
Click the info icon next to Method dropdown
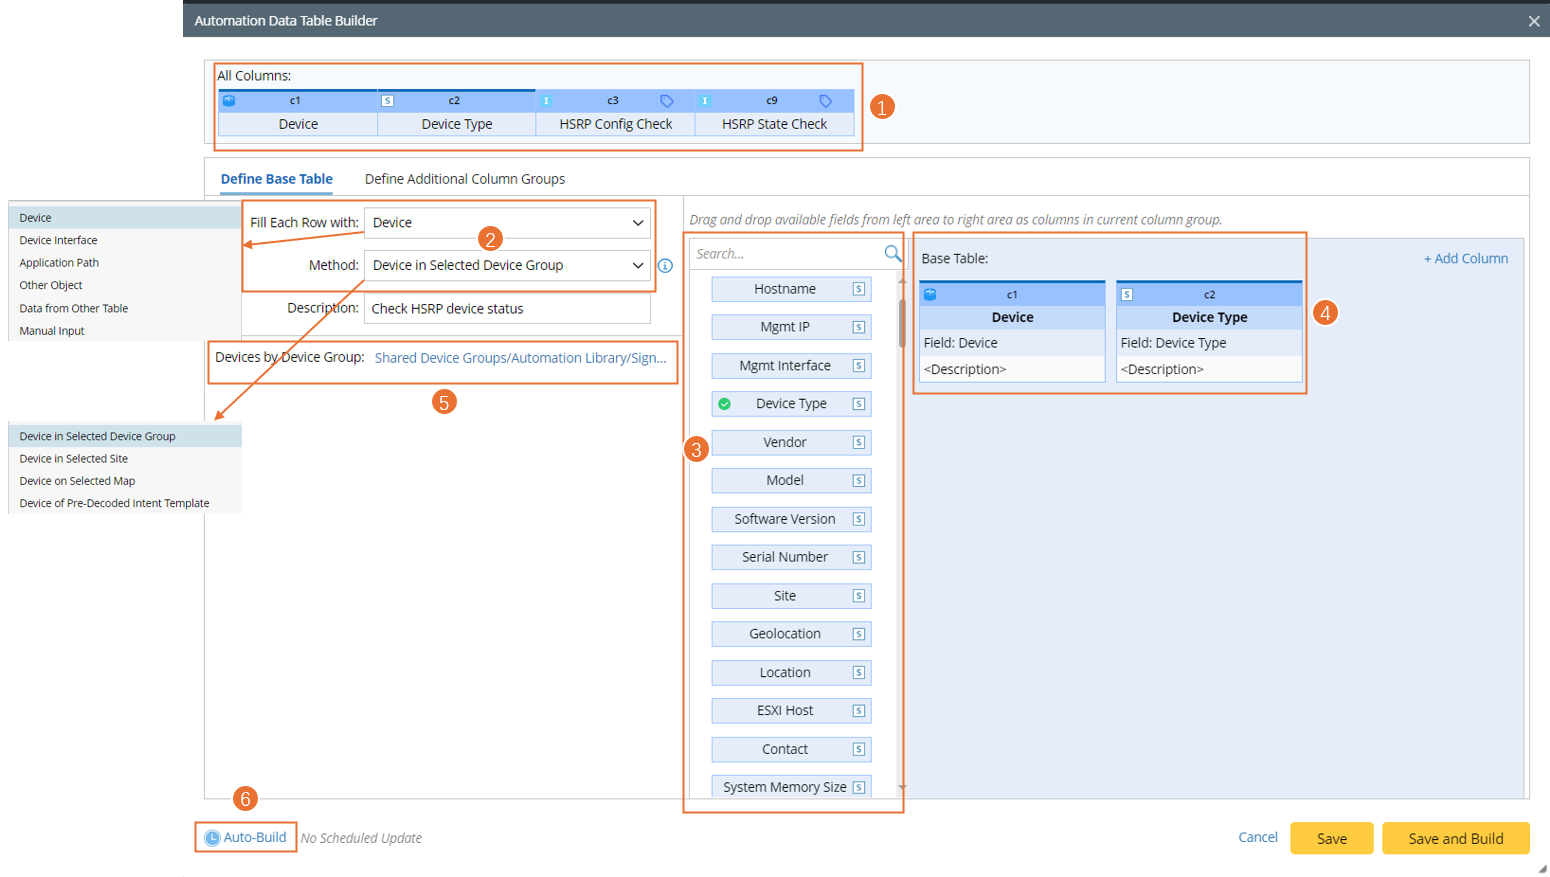click(x=665, y=266)
